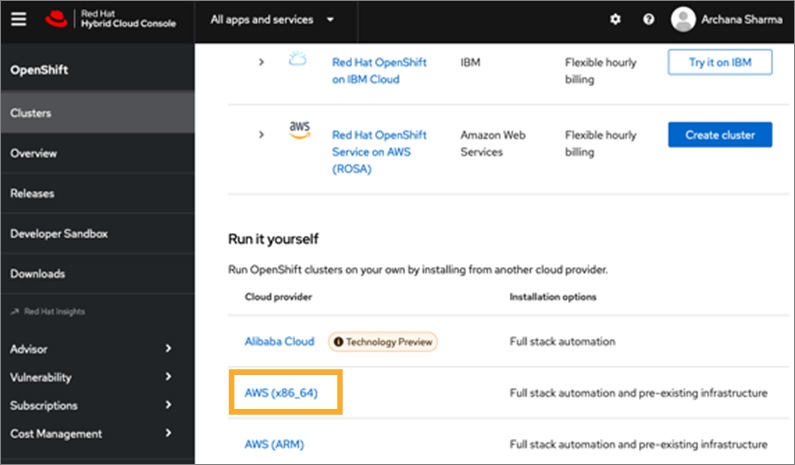Go to Overview in sidebar
The width and height of the screenshot is (795, 465).
click(97, 153)
